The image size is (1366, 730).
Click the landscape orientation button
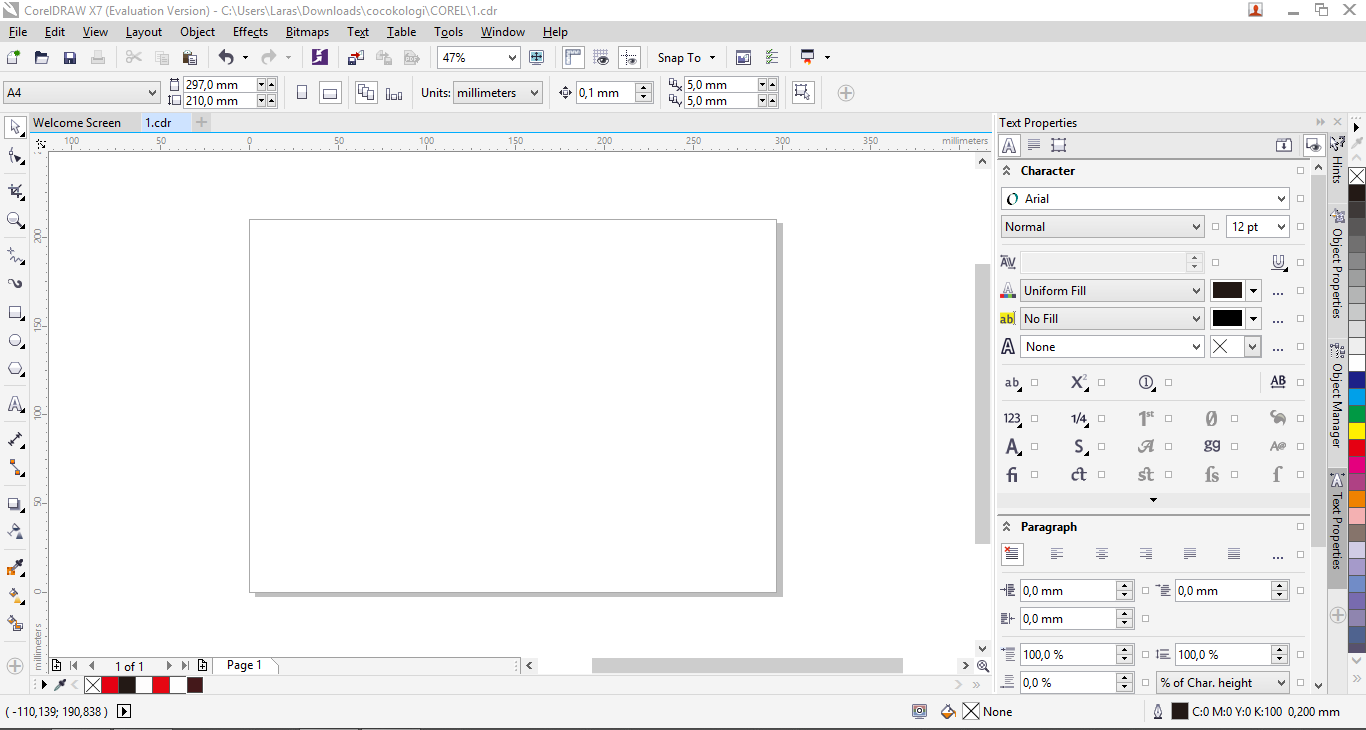click(329, 92)
